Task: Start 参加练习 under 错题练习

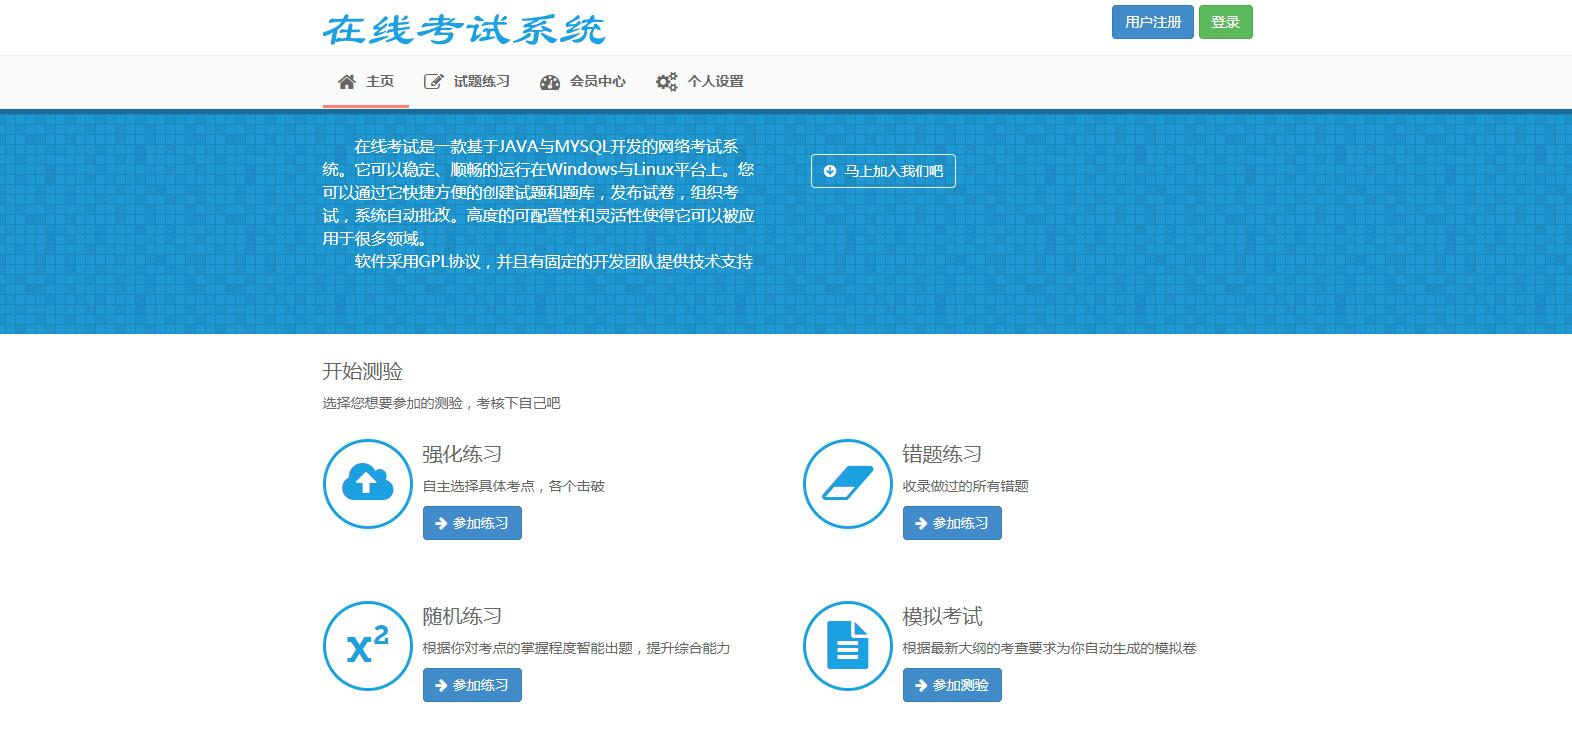Action: coord(952,523)
